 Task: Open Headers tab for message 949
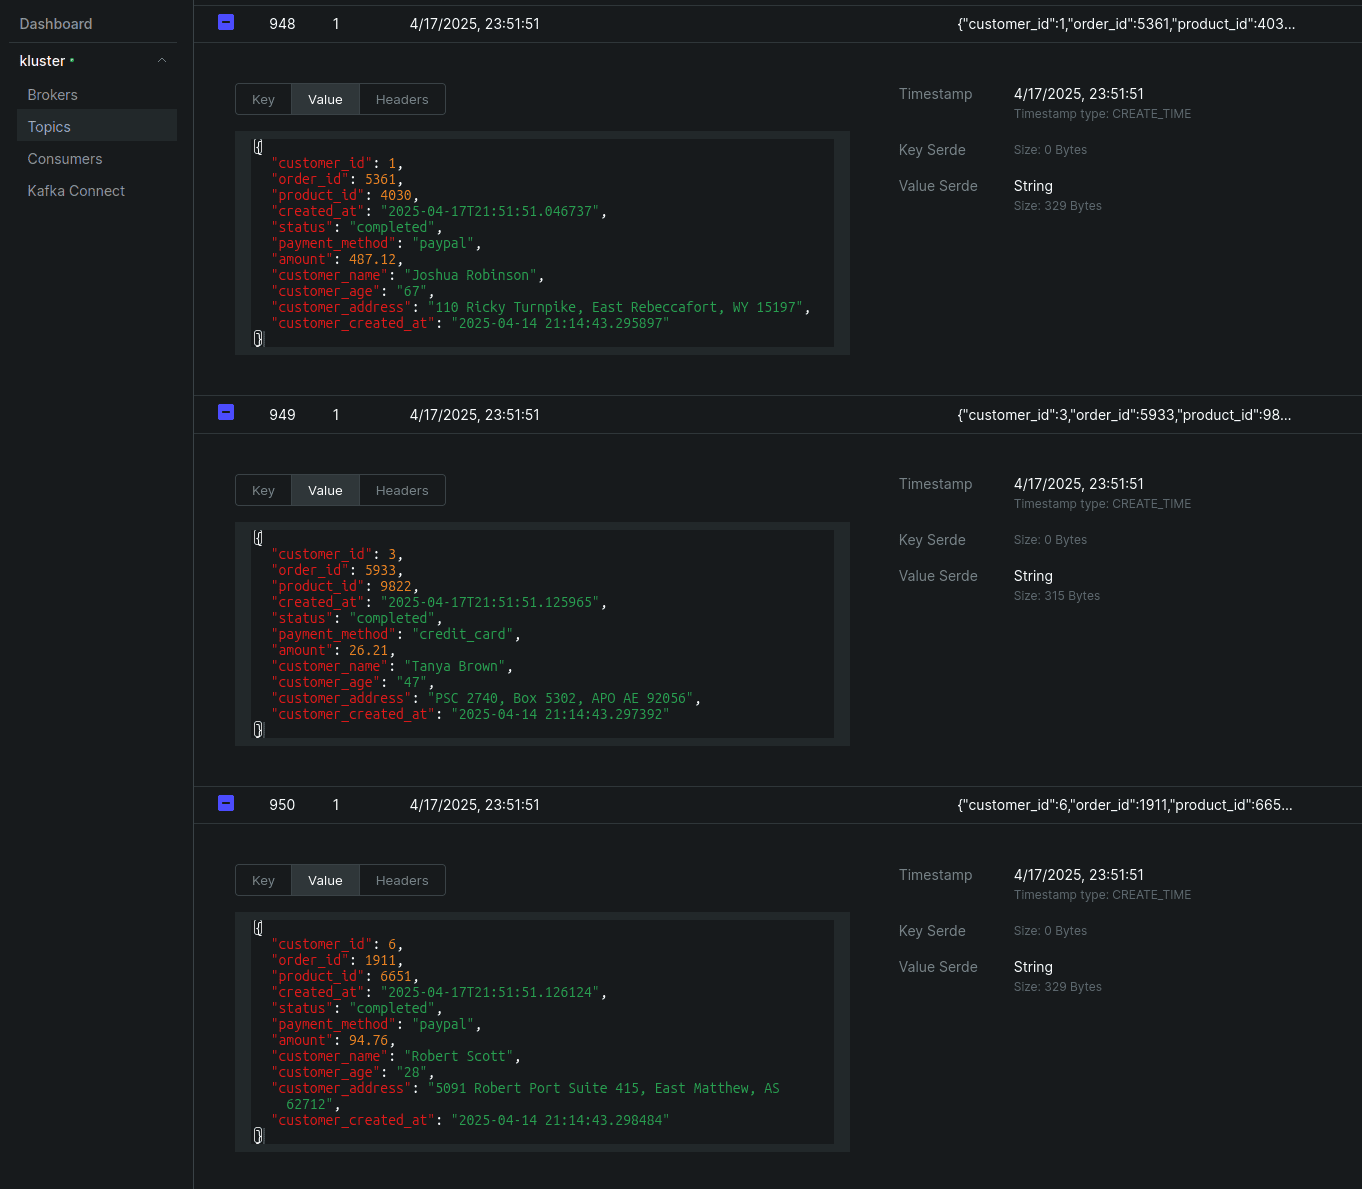click(x=402, y=491)
